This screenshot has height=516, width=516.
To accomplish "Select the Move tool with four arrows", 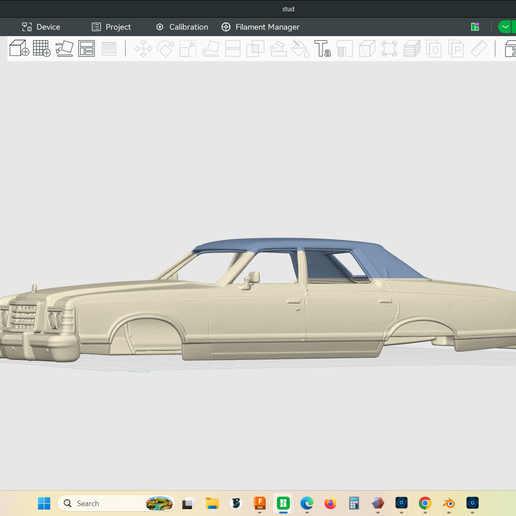I will 143,49.
